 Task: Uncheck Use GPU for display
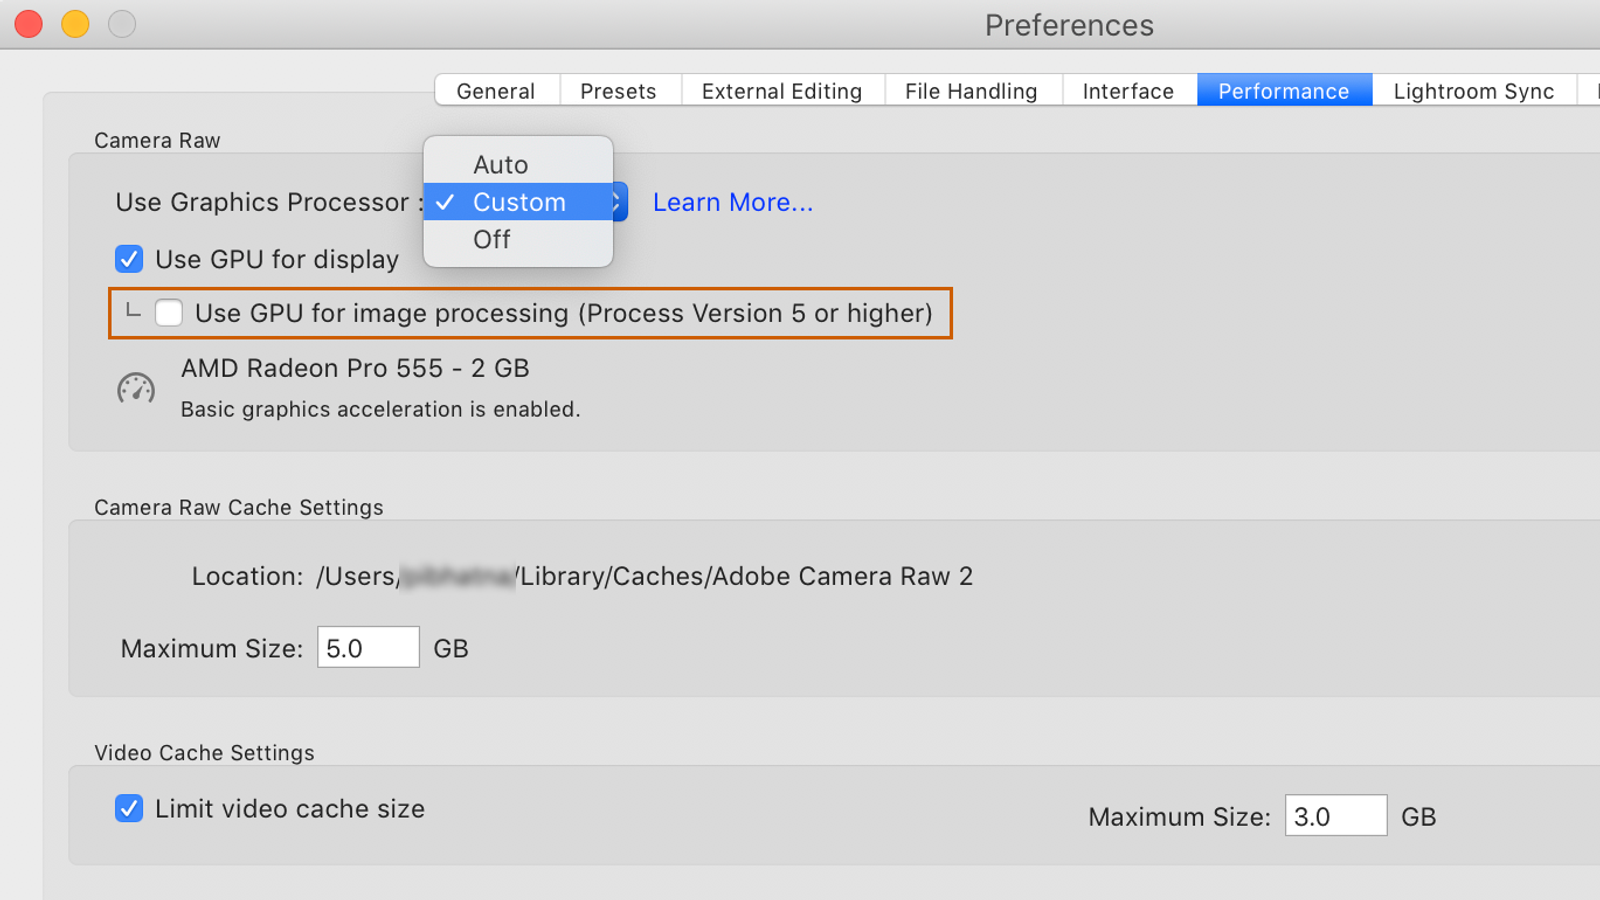129,259
